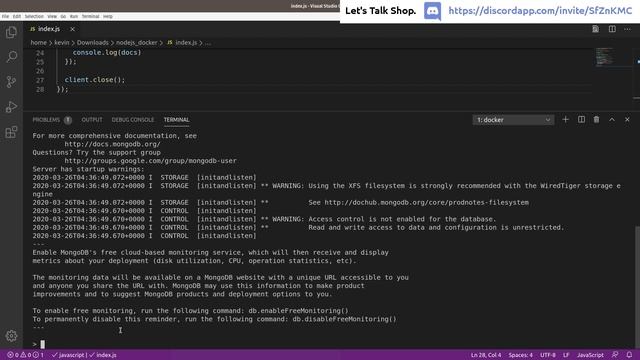Click the 'console.log(docs)' code line
Screen dimensions: 640x360
point(107,52)
